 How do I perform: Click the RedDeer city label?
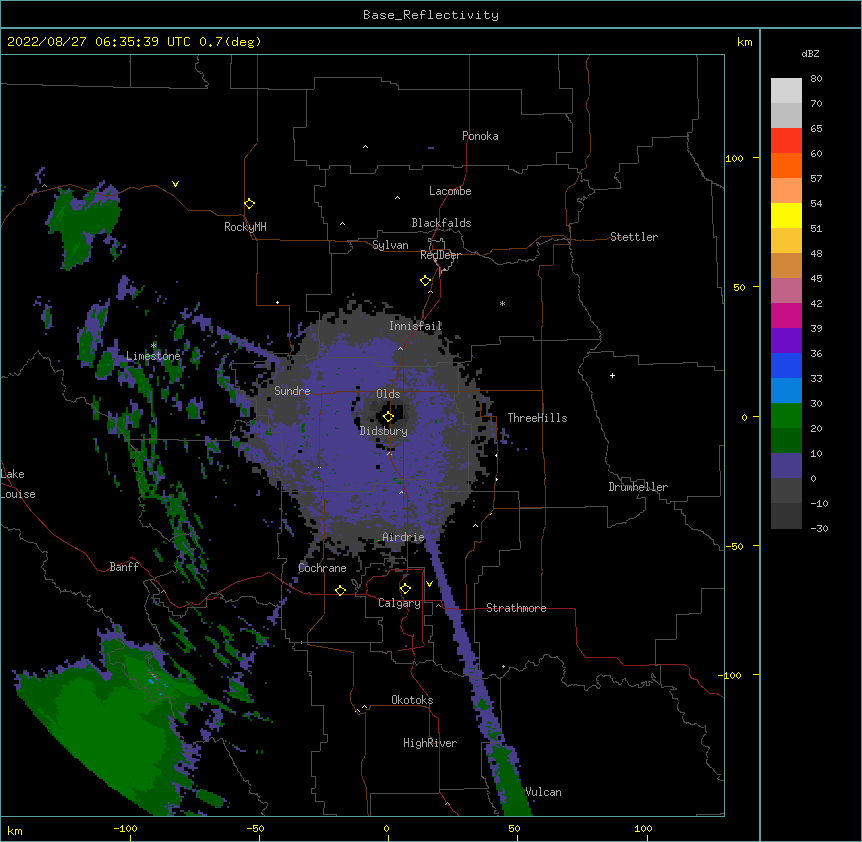tap(440, 255)
